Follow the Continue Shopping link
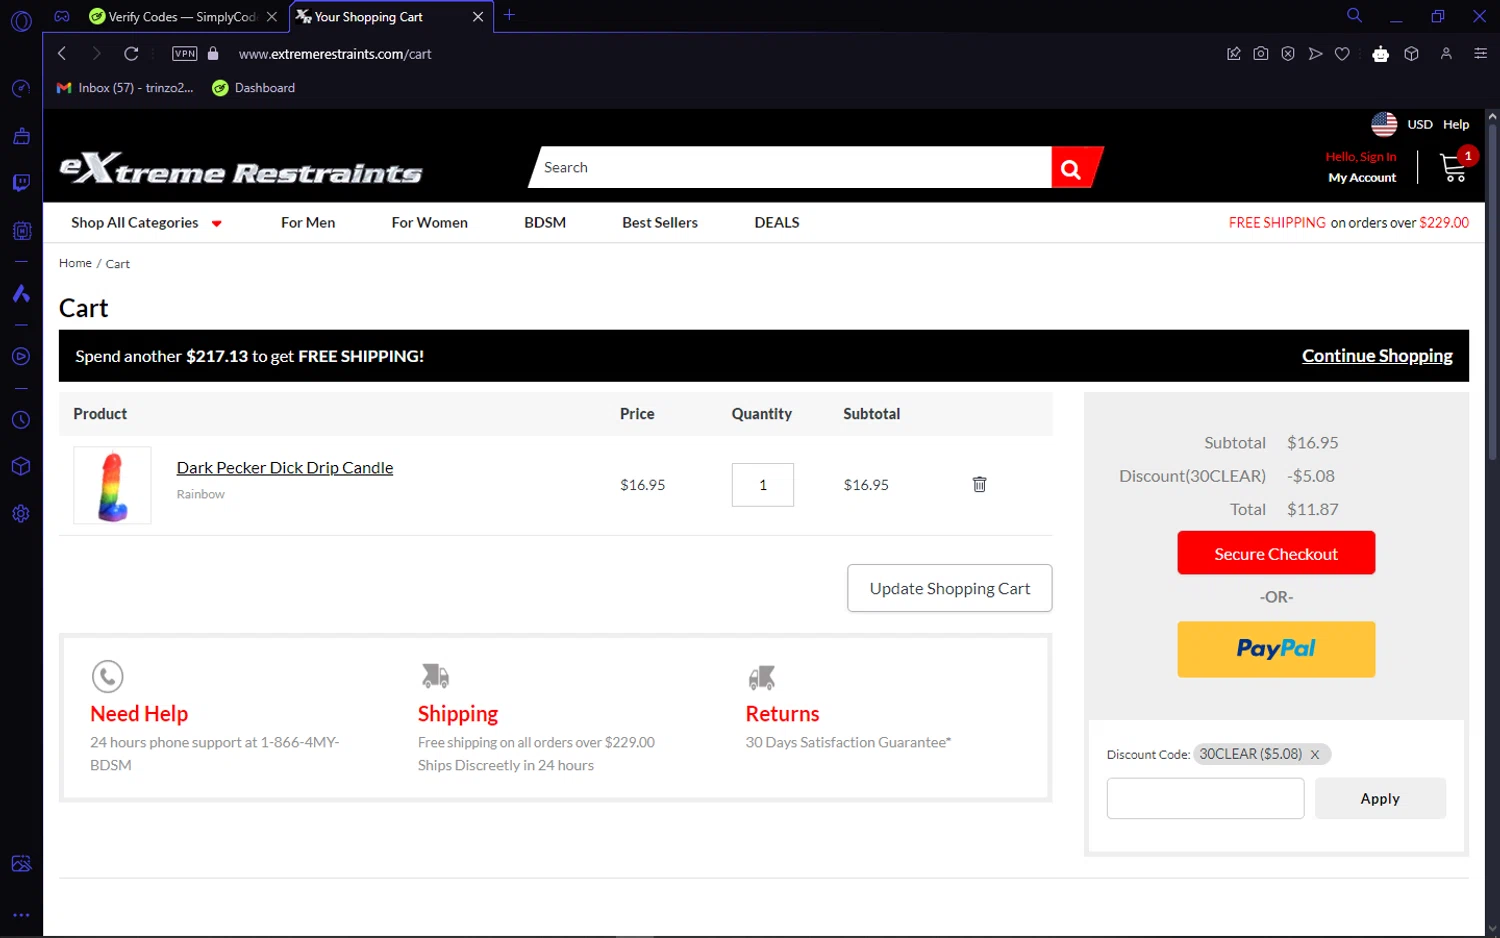Viewport: 1500px width, 938px height. (1376, 356)
